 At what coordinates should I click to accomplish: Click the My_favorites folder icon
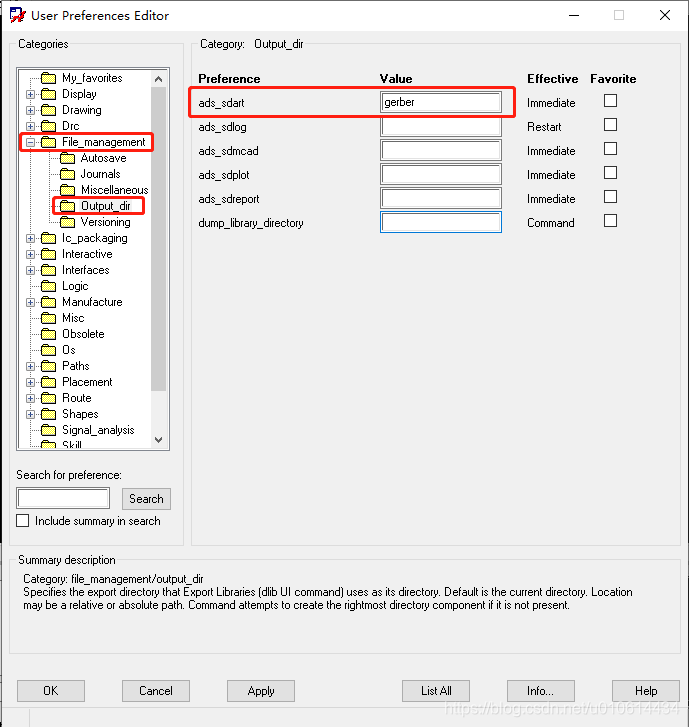click(x=49, y=78)
